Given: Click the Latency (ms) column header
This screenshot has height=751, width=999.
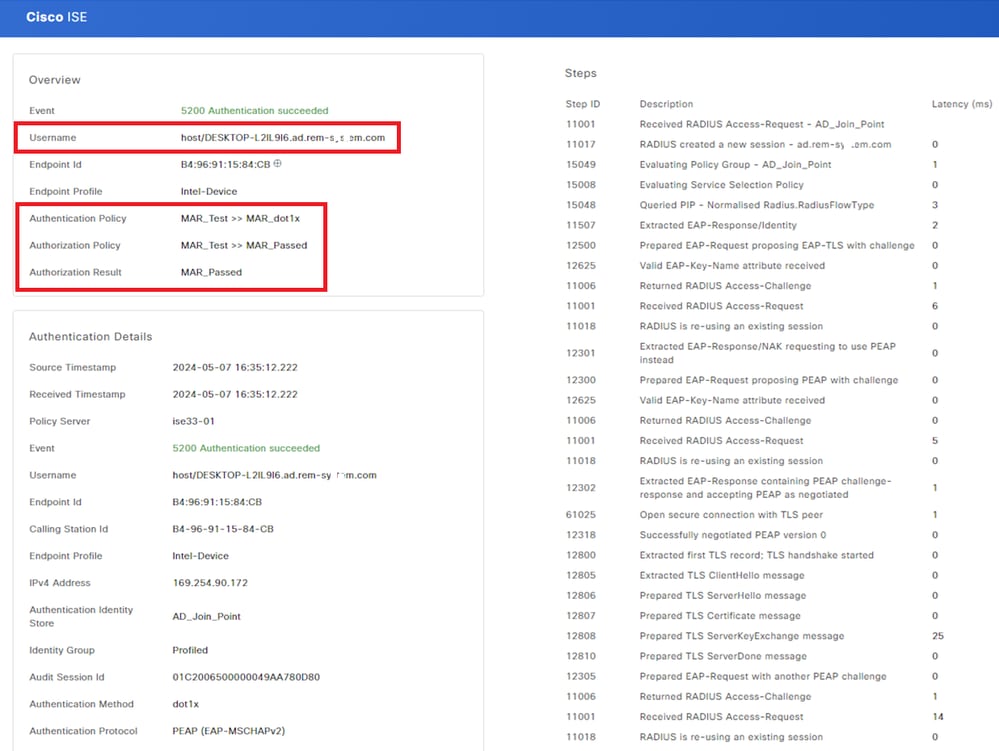Looking at the screenshot, I should point(961,104).
